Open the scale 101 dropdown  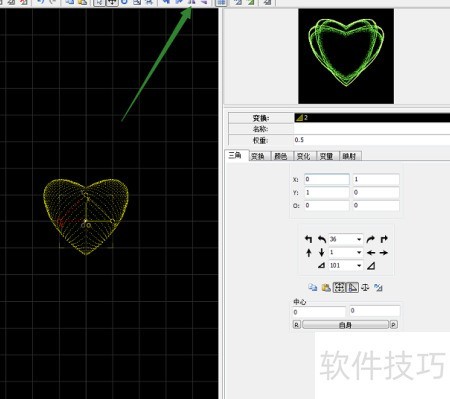click(359, 266)
